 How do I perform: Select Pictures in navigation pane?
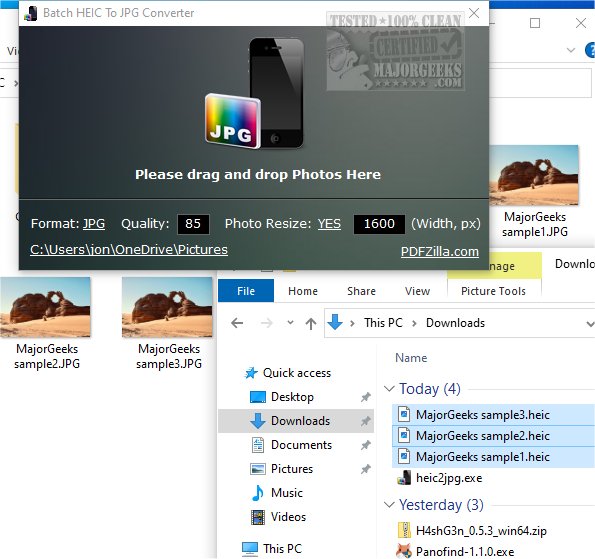[x=292, y=469]
